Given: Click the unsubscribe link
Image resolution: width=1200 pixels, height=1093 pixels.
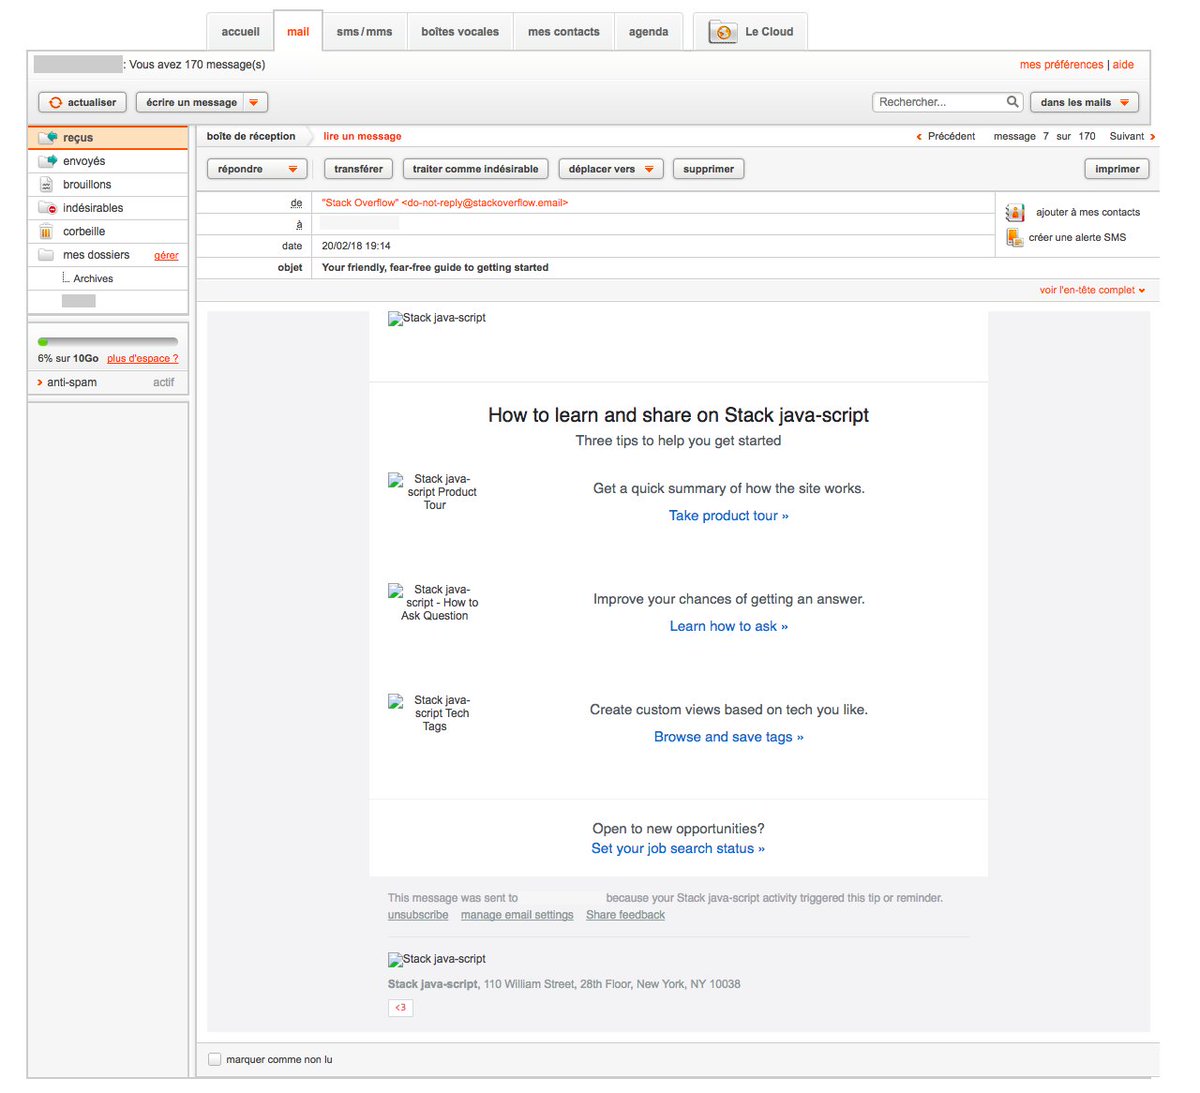Looking at the screenshot, I should pos(418,915).
